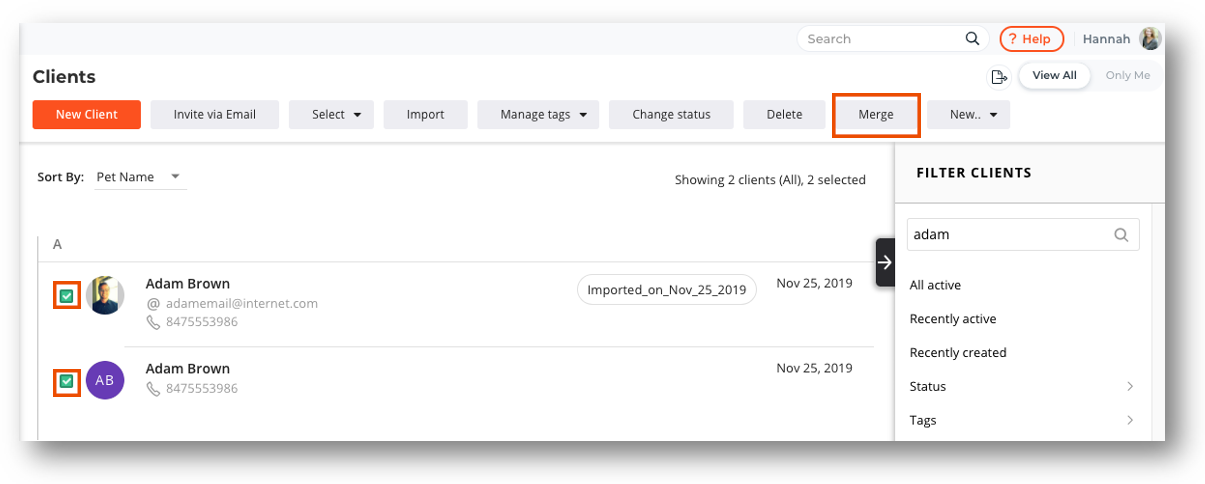This screenshot has height=484, width=1205.
Task: Open Hannah's profile avatar
Action: tap(1151, 39)
